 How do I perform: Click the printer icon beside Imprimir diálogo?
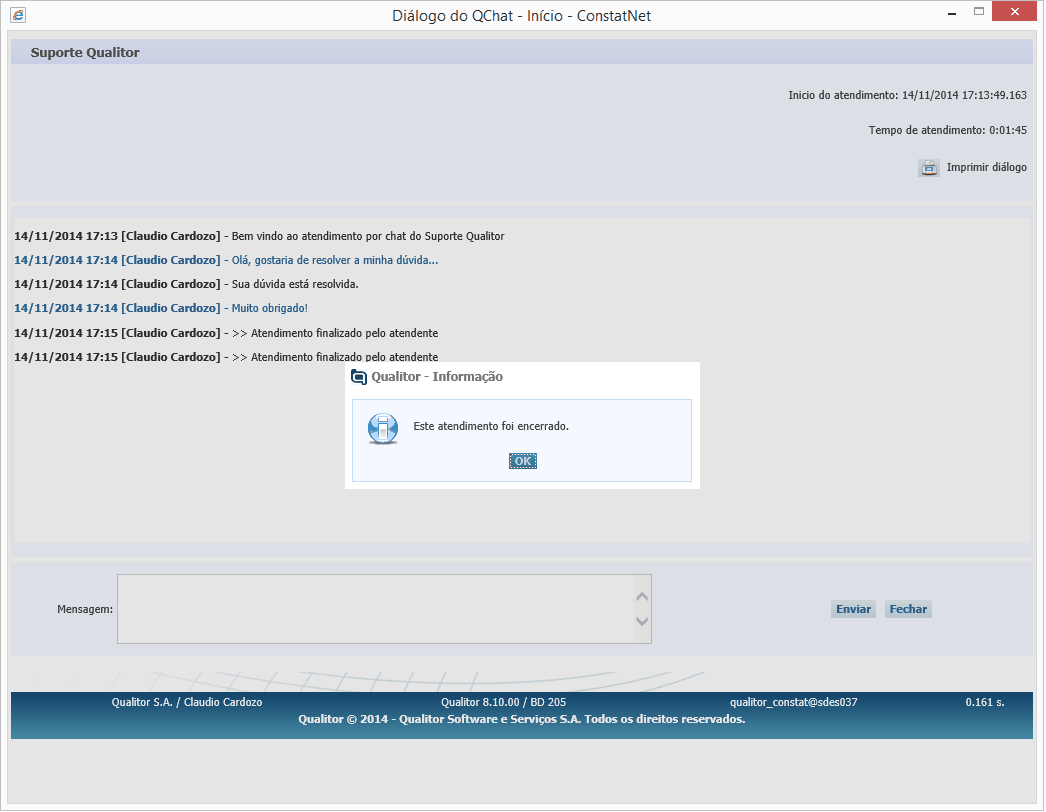(x=928, y=168)
